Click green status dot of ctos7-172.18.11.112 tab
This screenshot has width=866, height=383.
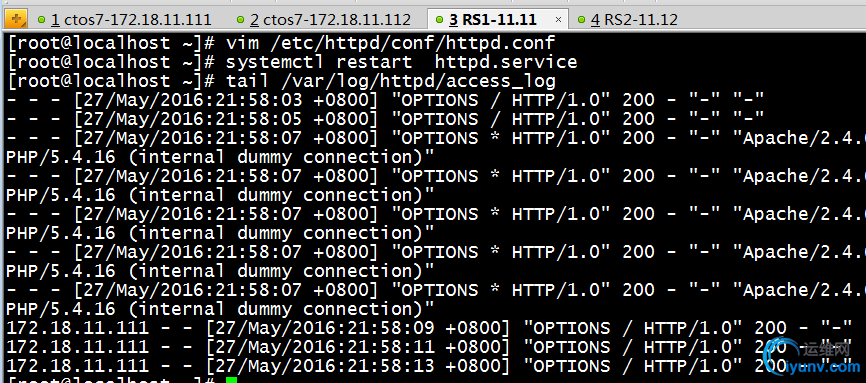tap(240, 20)
